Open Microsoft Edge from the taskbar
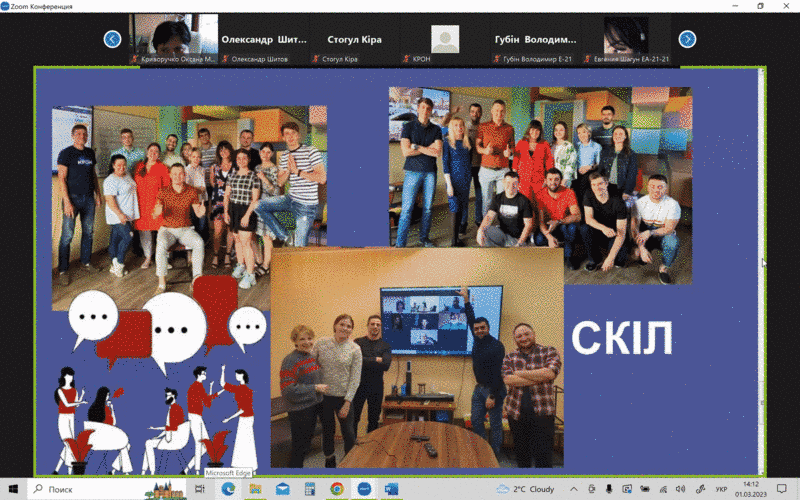 (228, 489)
